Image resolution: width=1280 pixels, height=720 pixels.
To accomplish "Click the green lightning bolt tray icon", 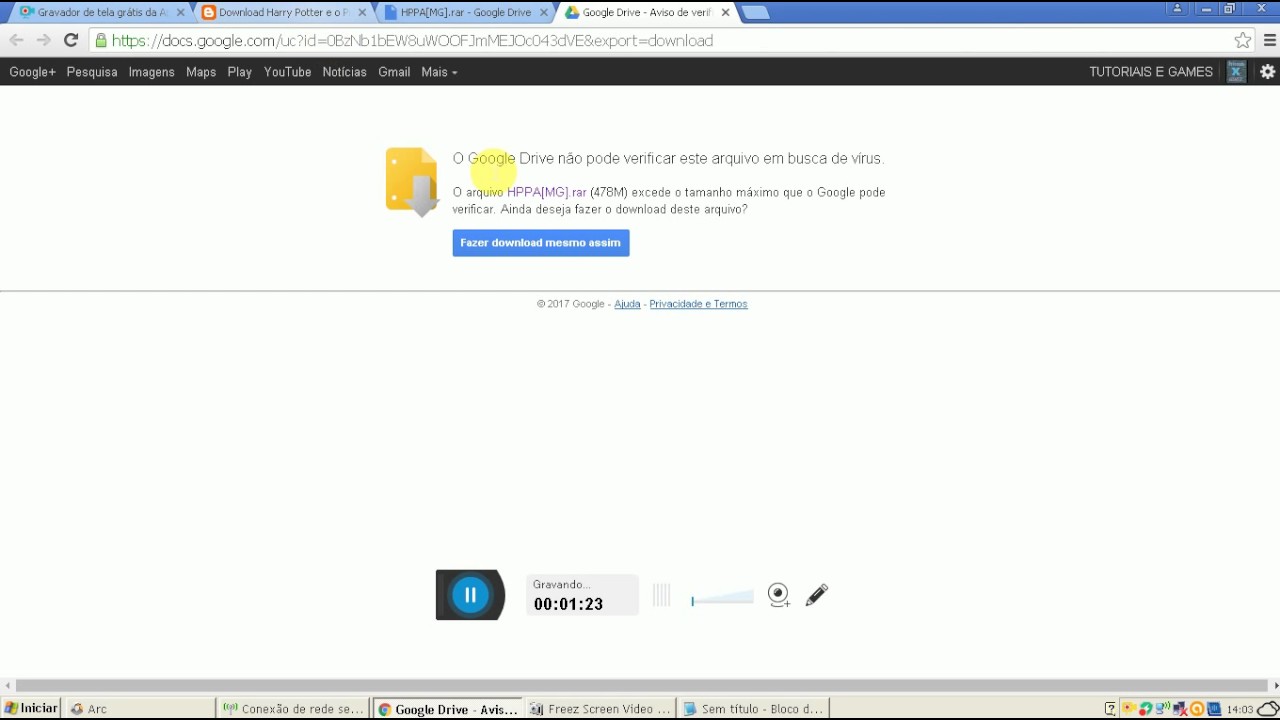I will click(x=1146, y=709).
